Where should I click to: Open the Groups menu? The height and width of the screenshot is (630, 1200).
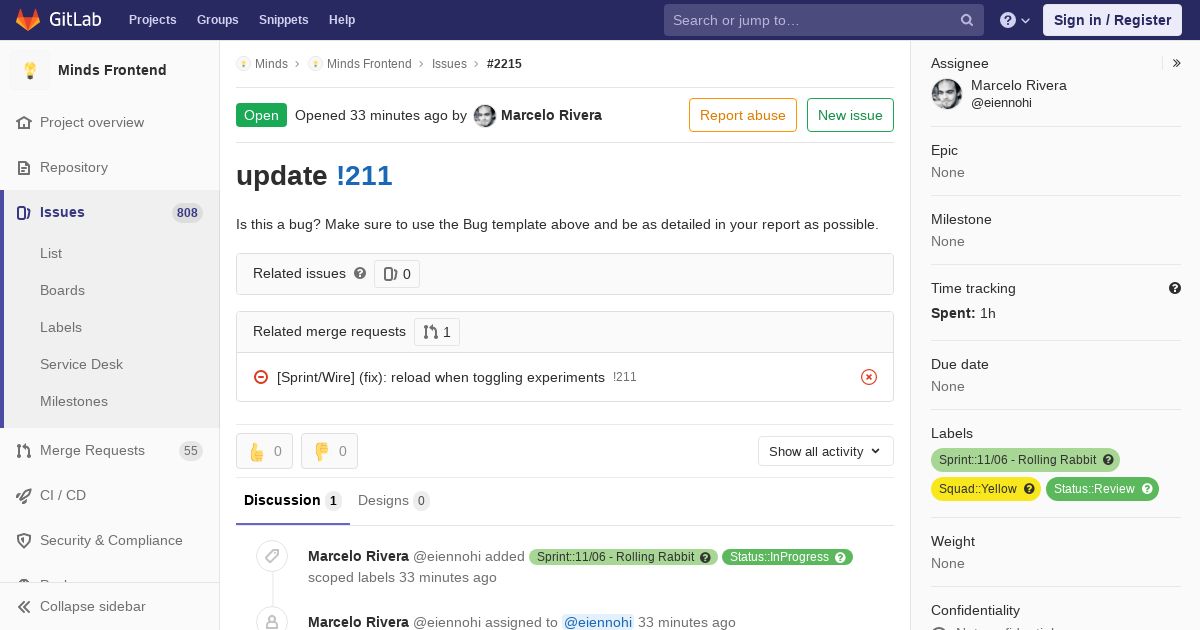(x=218, y=20)
